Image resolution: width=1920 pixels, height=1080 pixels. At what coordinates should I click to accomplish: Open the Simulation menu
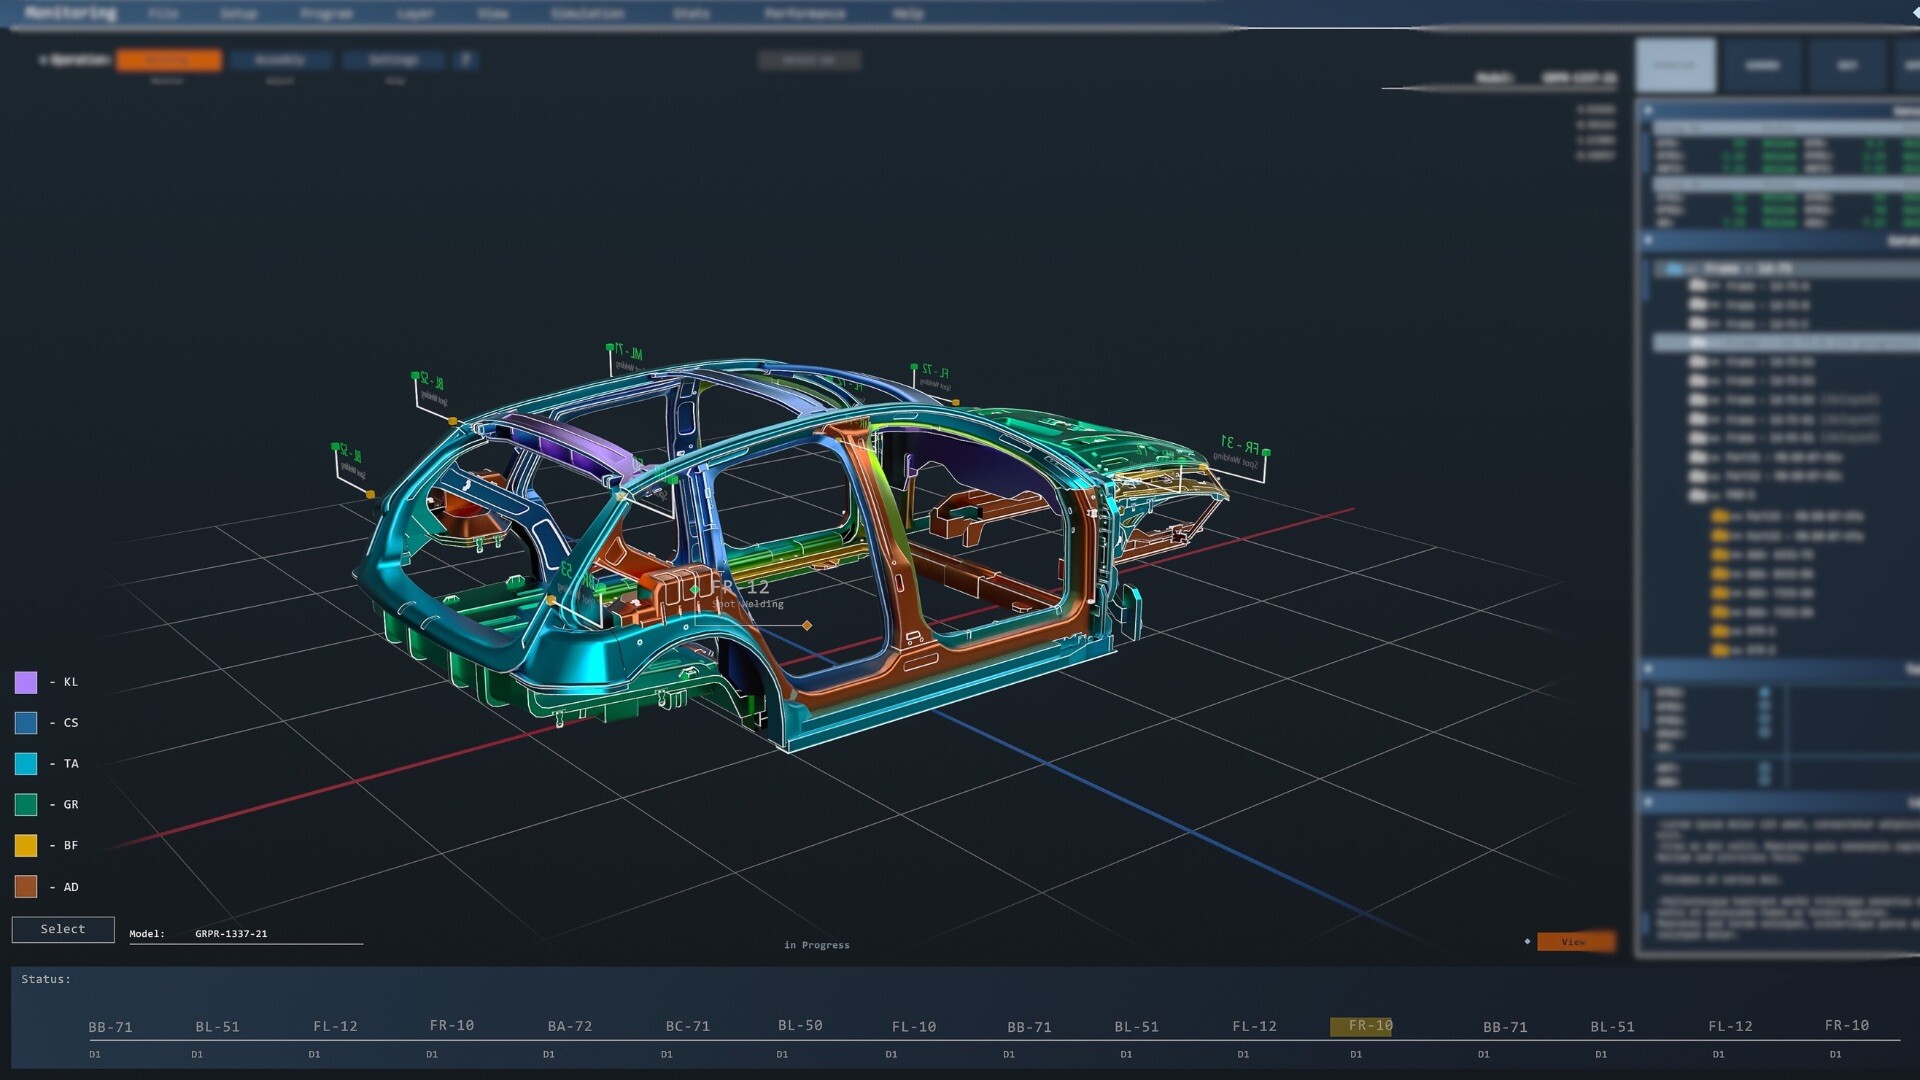pyautogui.click(x=585, y=13)
